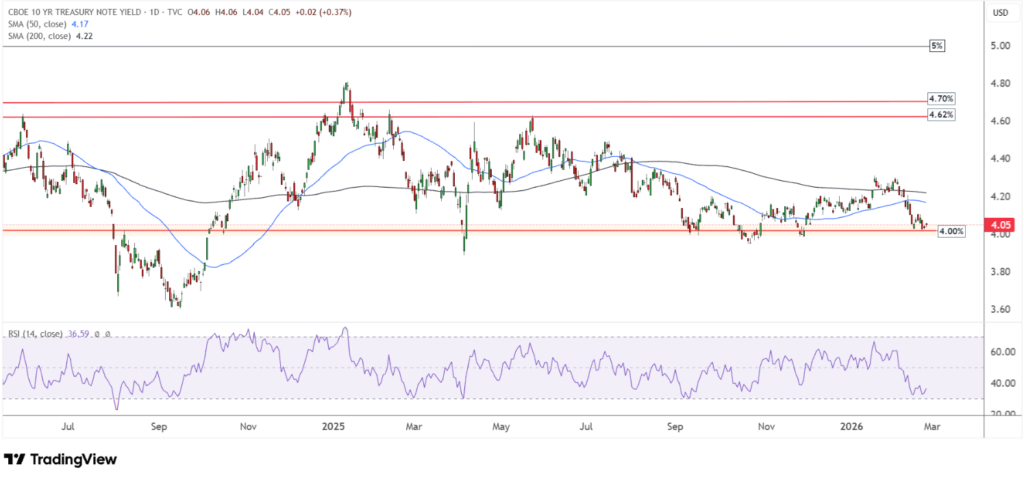1024x480 pixels.
Task: Click the 4.00% support label
Action: [951, 231]
